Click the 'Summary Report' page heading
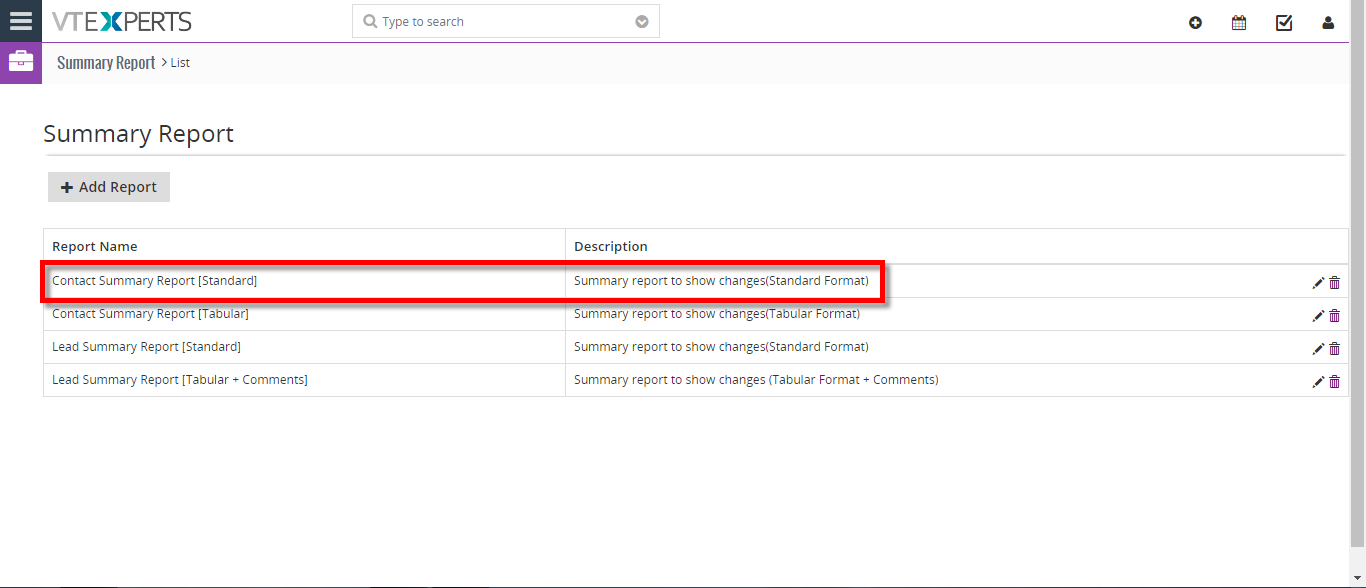The width and height of the screenshot is (1366, 588). [x=138, y=134]
